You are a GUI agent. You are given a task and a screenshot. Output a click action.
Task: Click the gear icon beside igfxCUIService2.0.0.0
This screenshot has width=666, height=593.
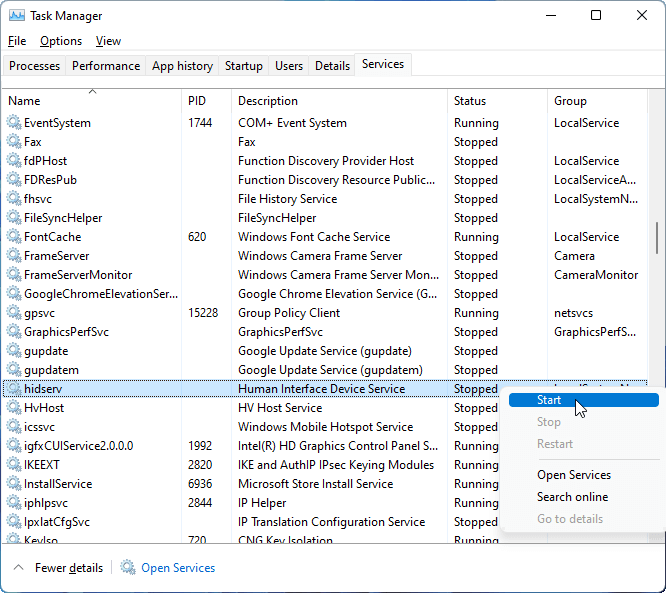pyautogui.click(x=14, y=446)
